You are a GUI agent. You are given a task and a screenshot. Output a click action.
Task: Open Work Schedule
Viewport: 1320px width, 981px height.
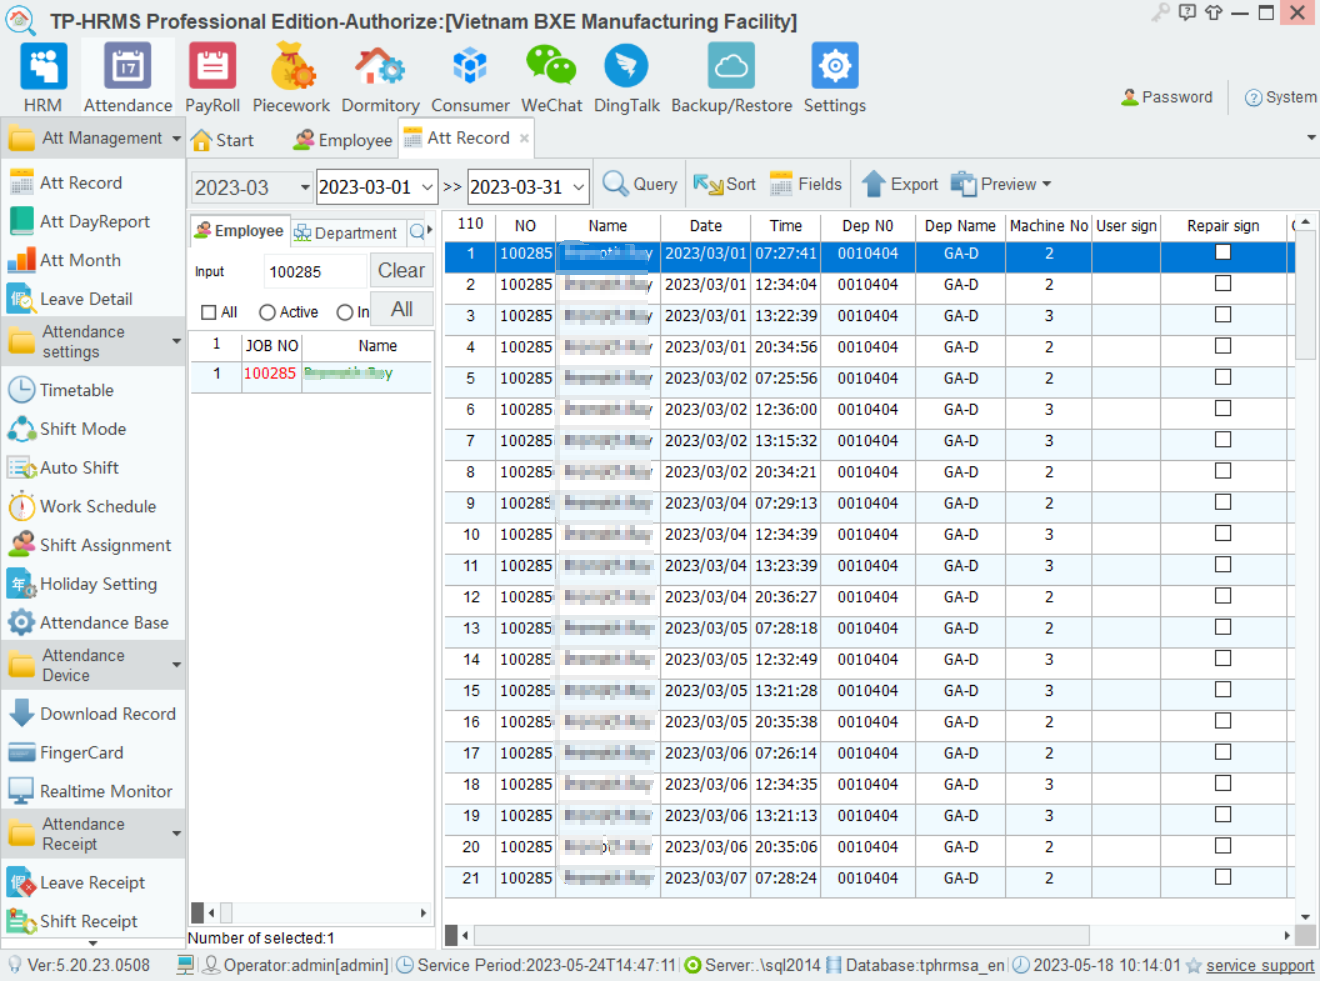tap(97, 506)
